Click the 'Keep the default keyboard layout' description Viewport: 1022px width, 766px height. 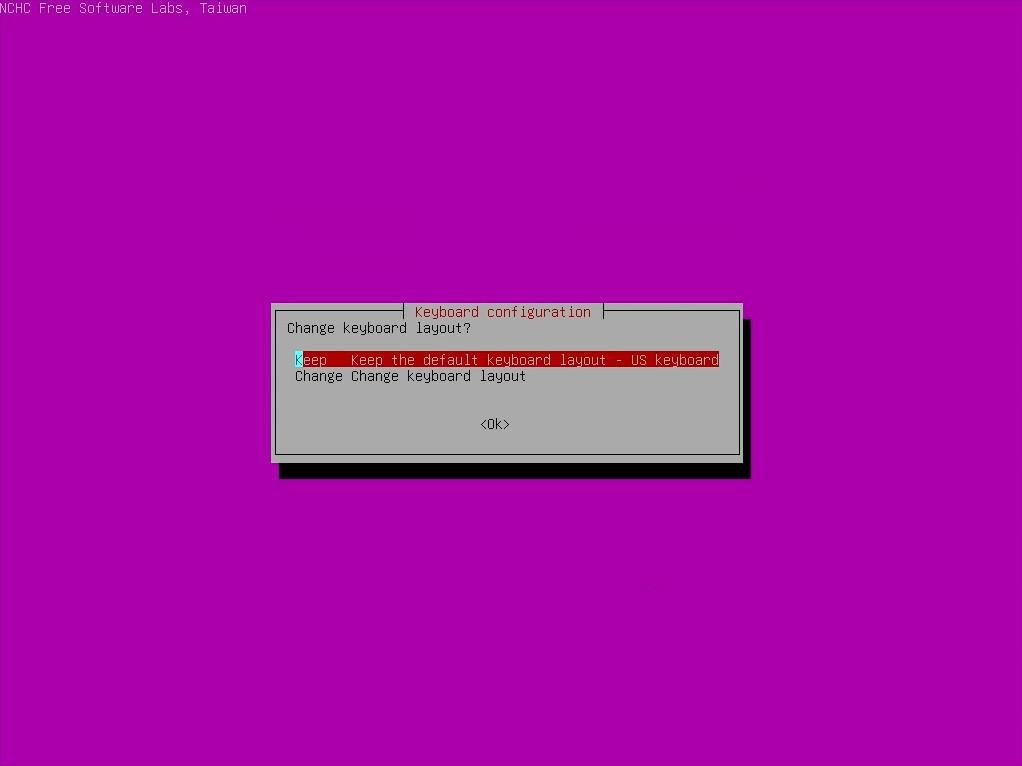pyautogui.click(x=478, y=360)
